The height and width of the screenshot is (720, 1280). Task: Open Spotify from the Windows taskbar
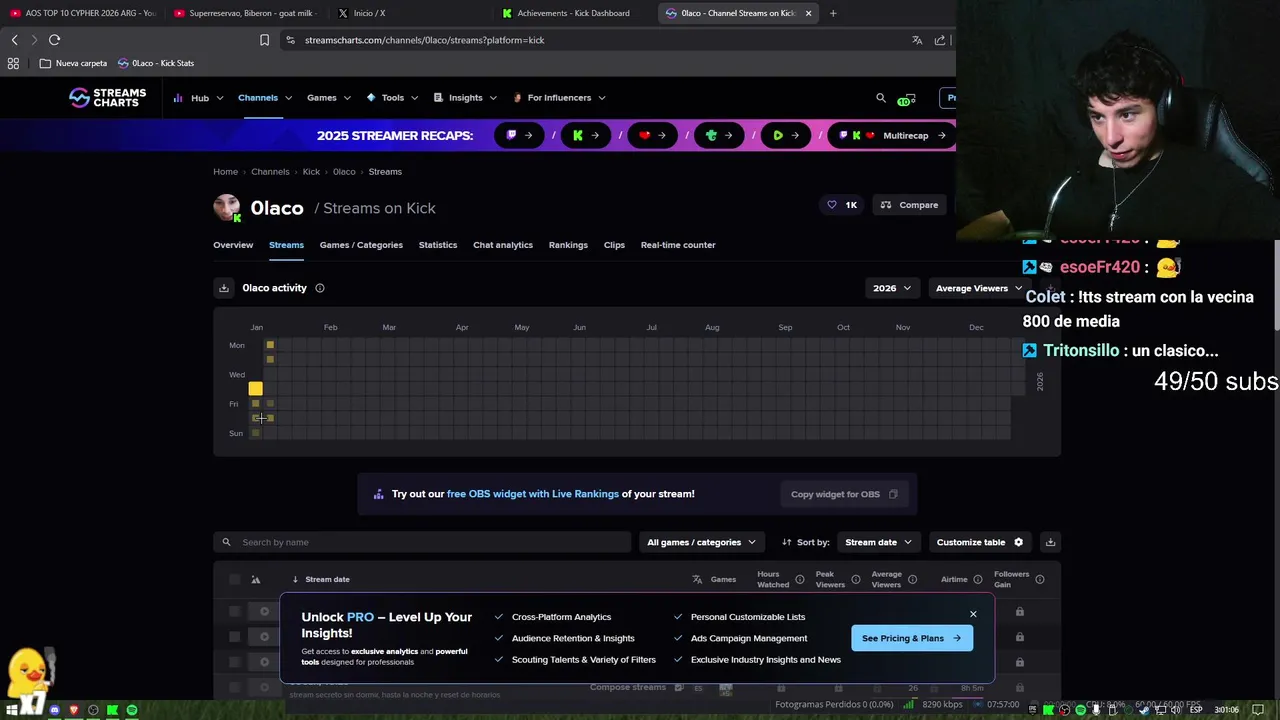131,710
